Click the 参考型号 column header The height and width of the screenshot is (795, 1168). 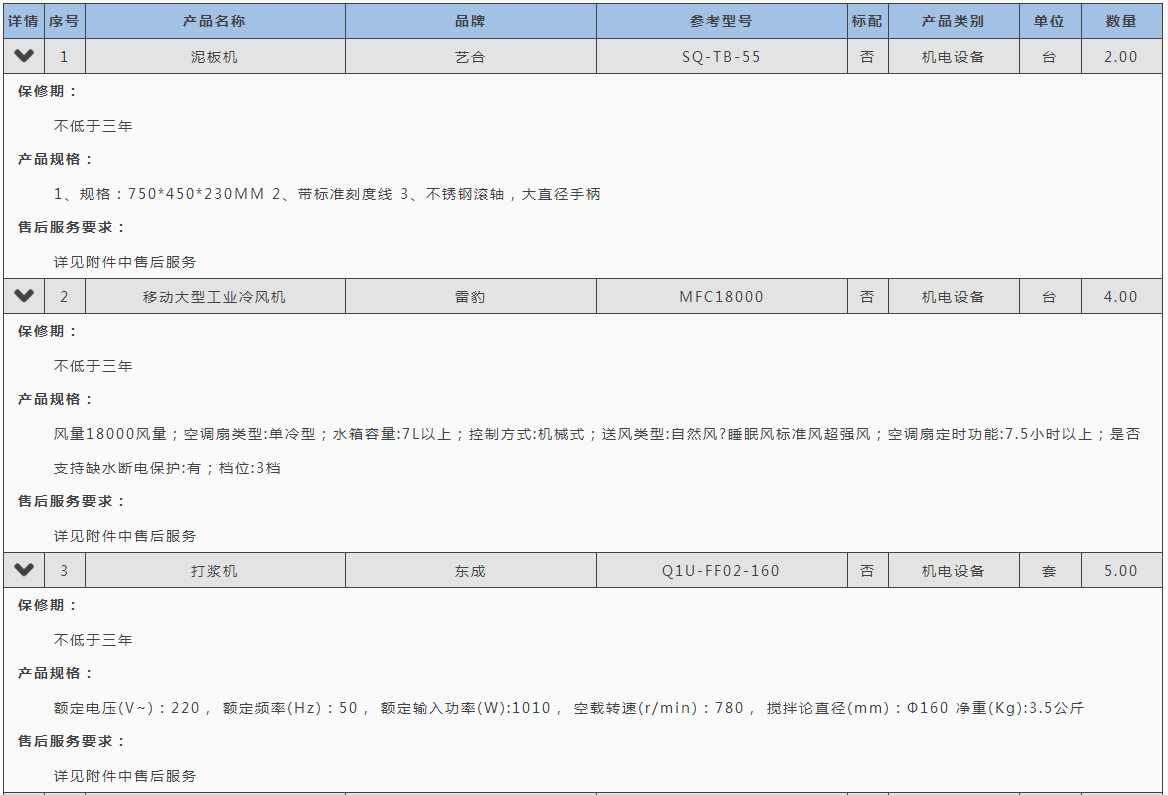(x=721, y=21)
